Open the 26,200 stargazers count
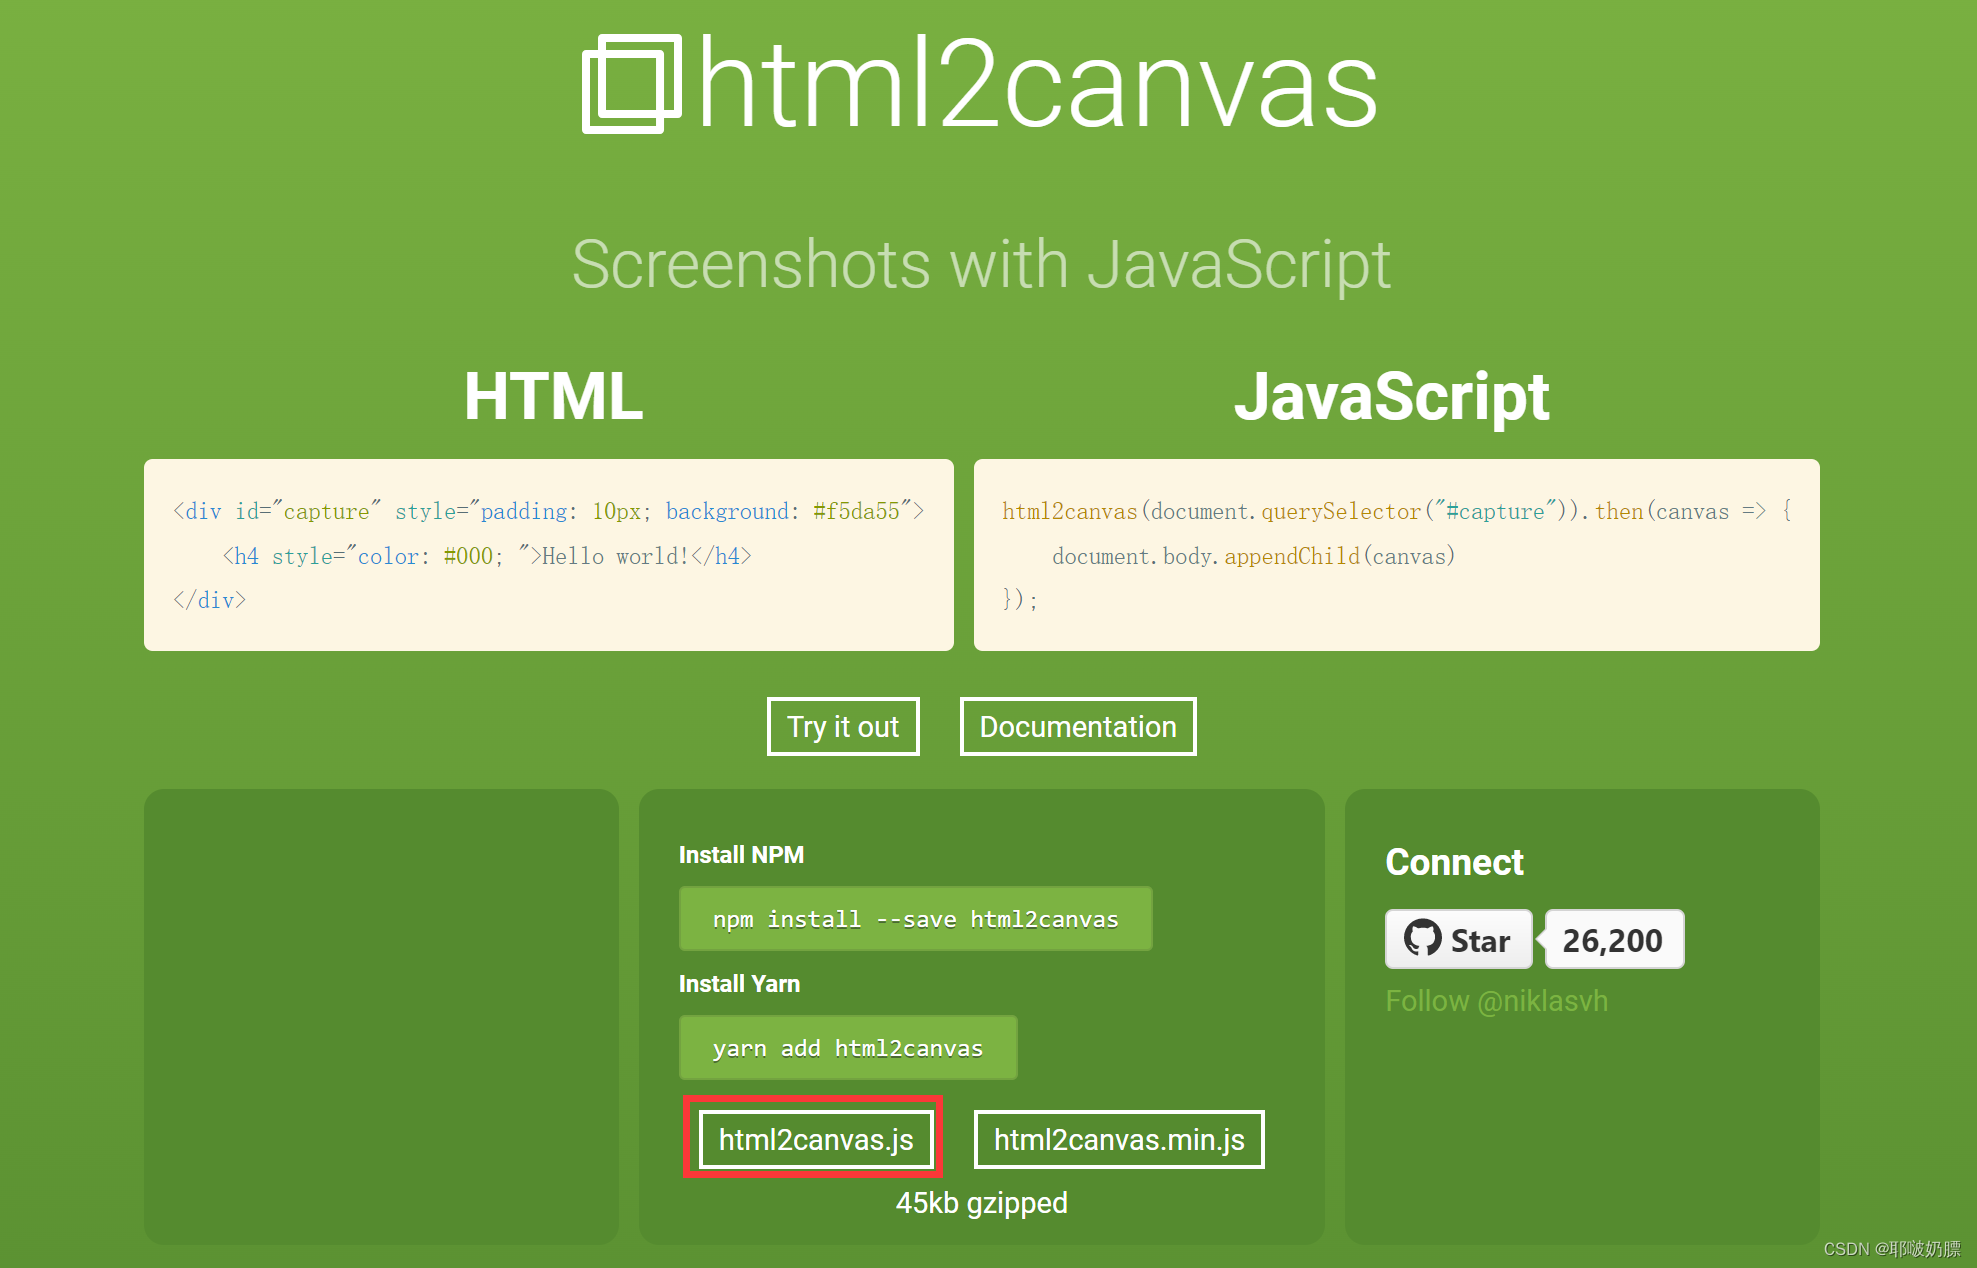 [1614, 939]
